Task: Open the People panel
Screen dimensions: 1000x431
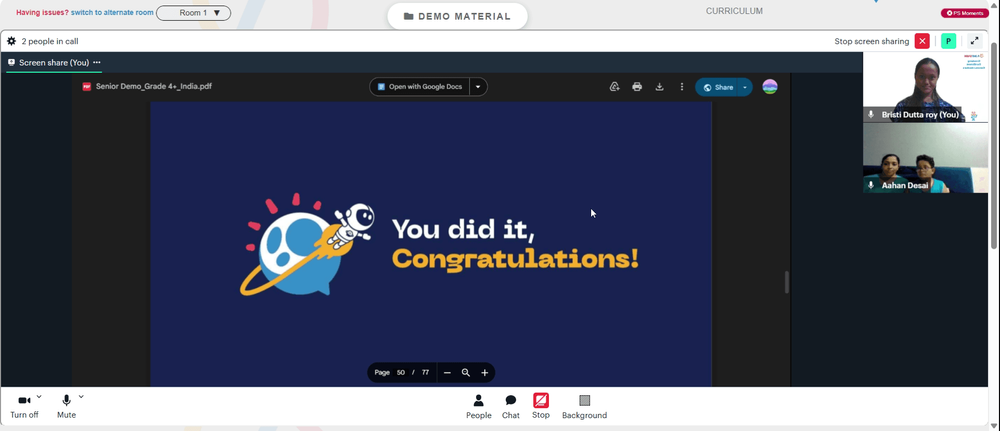Action: pos(478,407)
